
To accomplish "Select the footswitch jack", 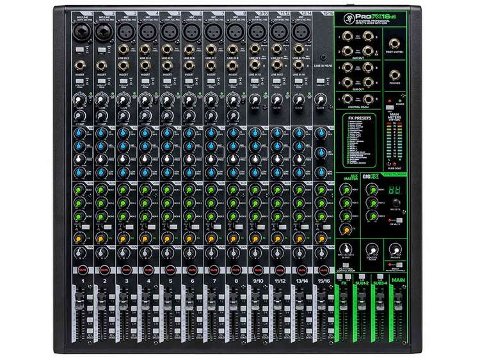I will pyautogui.click(x=394, y=44).
